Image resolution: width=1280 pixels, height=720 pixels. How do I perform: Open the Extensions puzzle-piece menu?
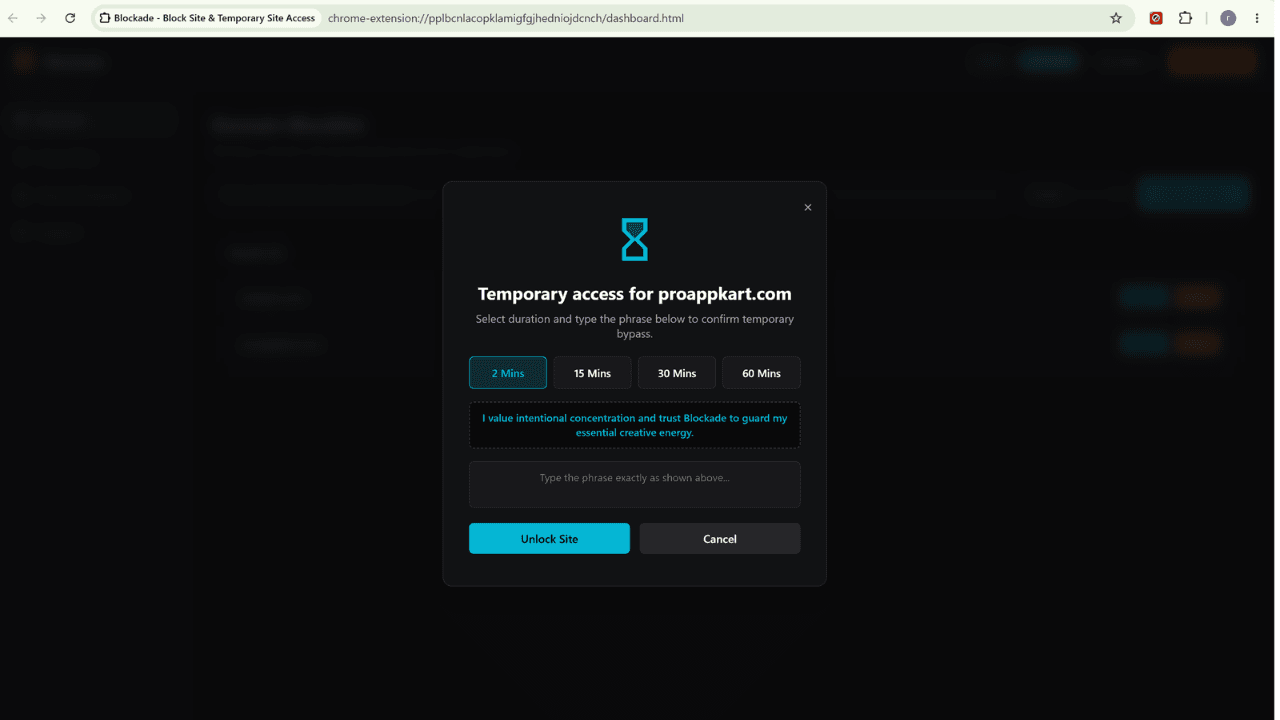tap(1186, 18)
